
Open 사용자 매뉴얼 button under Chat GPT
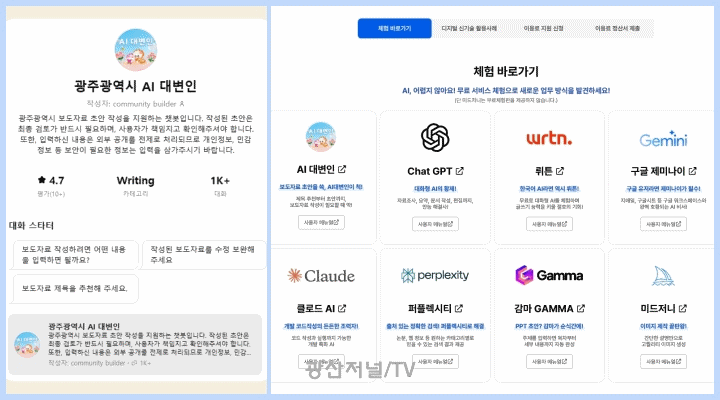(435, 224)
